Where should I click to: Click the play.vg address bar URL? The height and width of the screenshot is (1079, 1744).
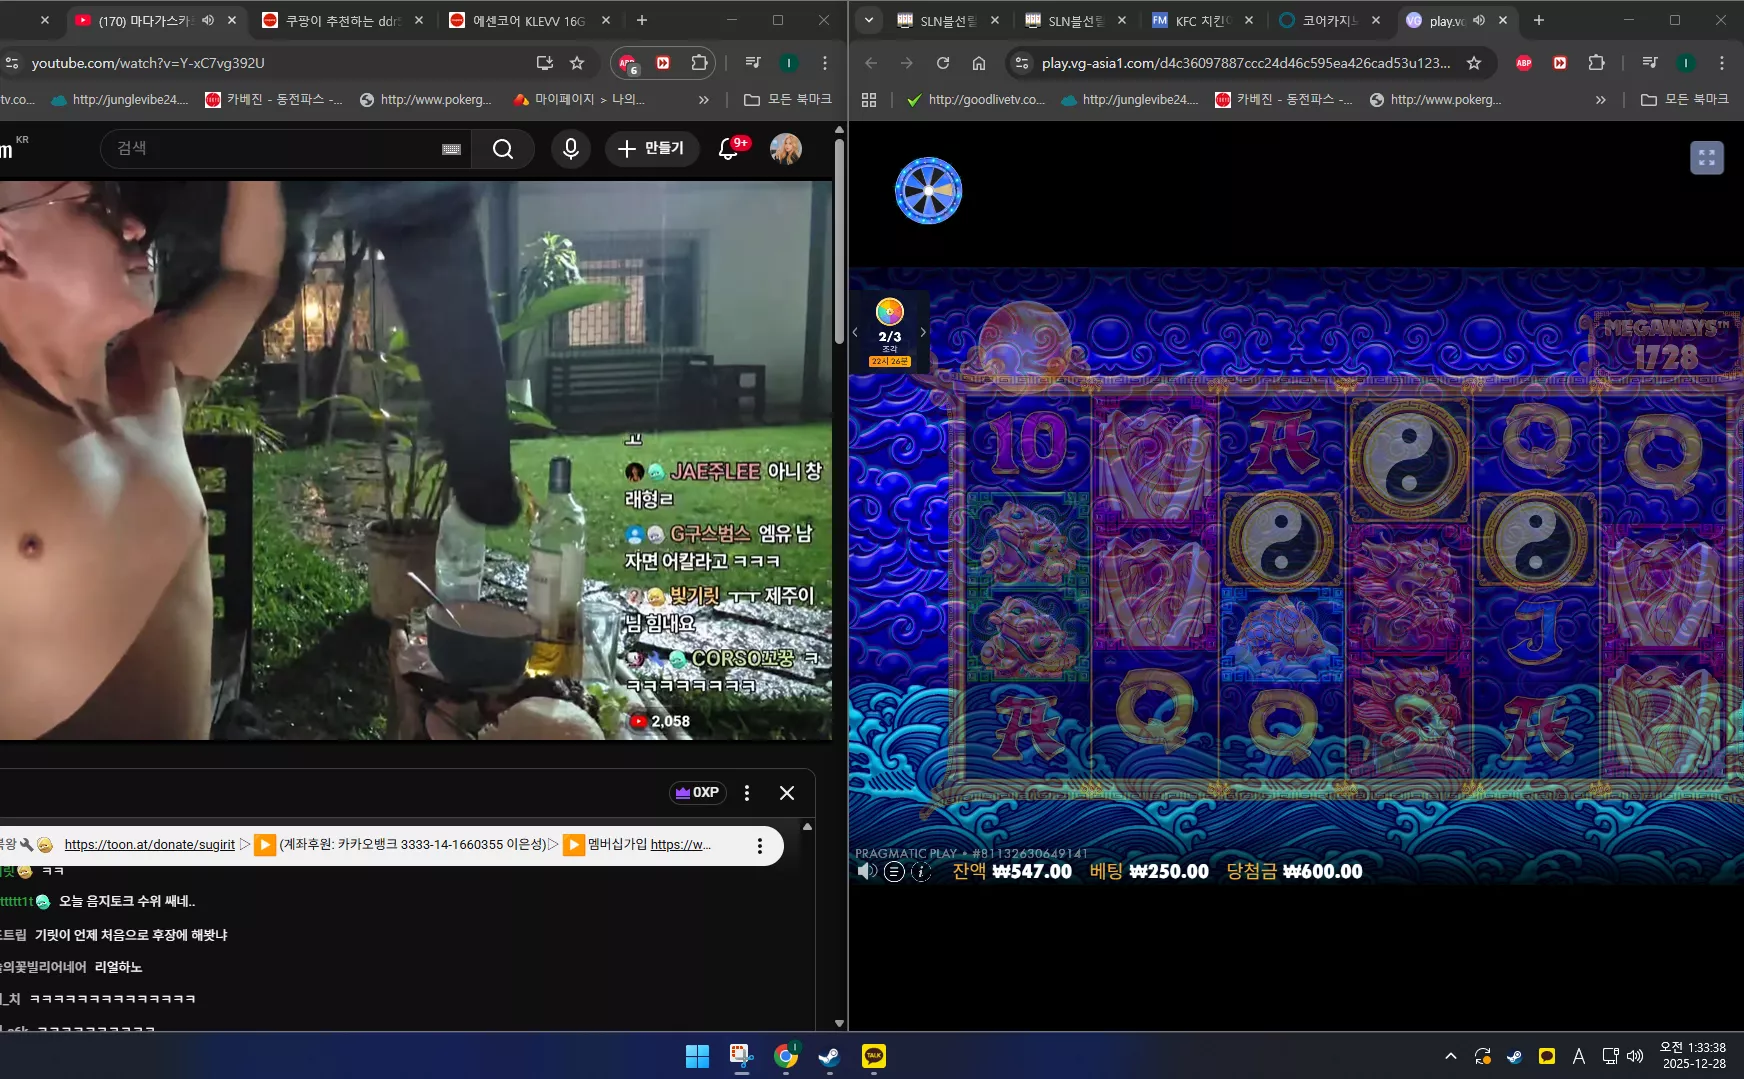[x=1246, y=63]
